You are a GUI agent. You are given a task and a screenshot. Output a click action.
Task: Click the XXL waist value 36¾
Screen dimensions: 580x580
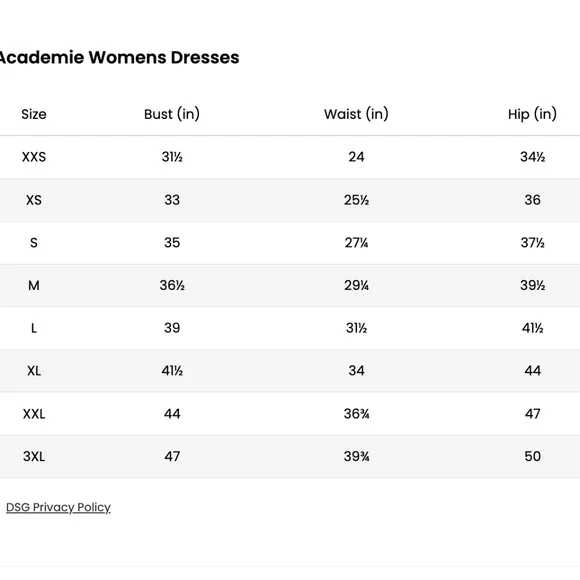356,414
